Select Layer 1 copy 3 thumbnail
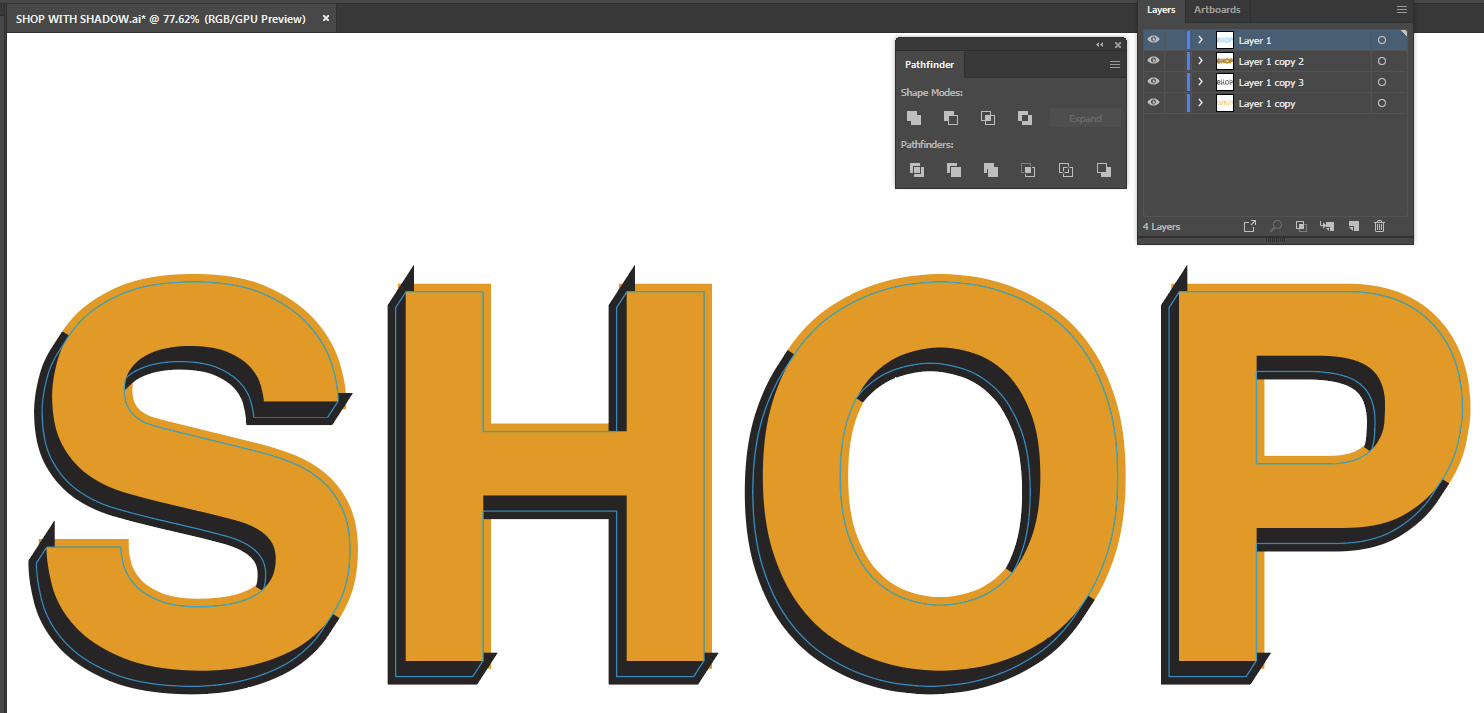 click(x=1225, y=82)
